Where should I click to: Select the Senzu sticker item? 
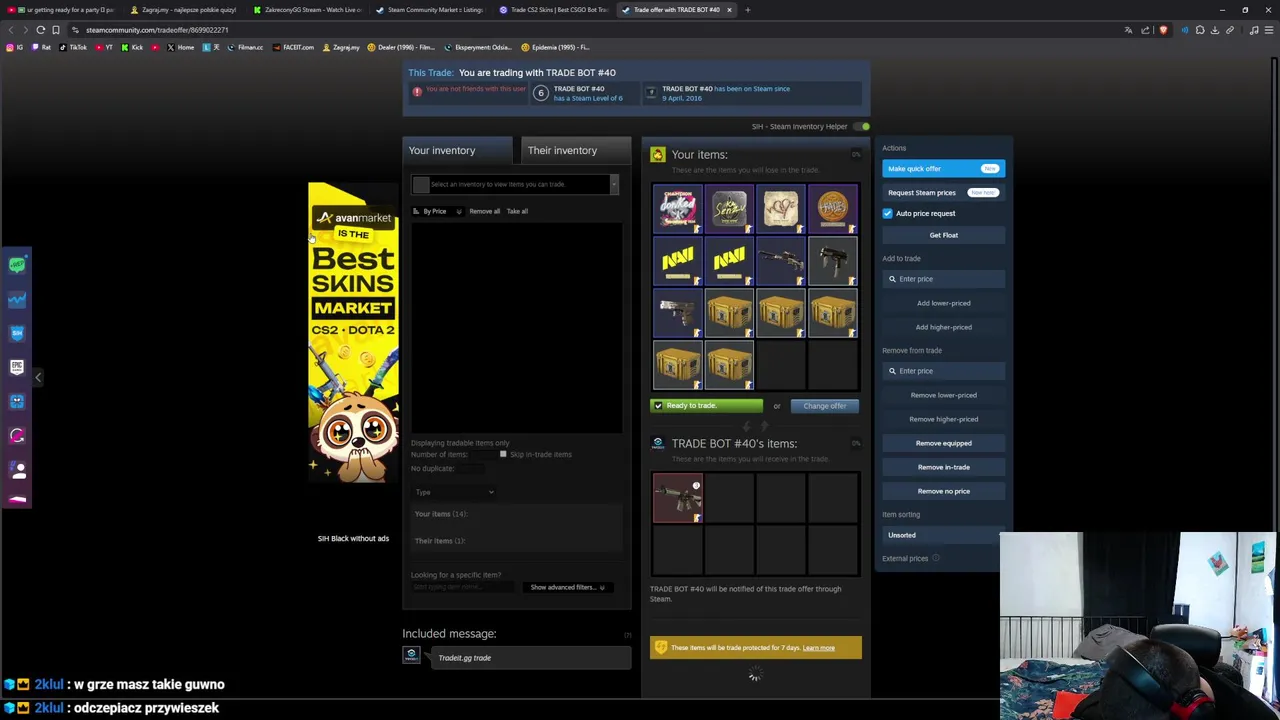(x=730, y=210)
